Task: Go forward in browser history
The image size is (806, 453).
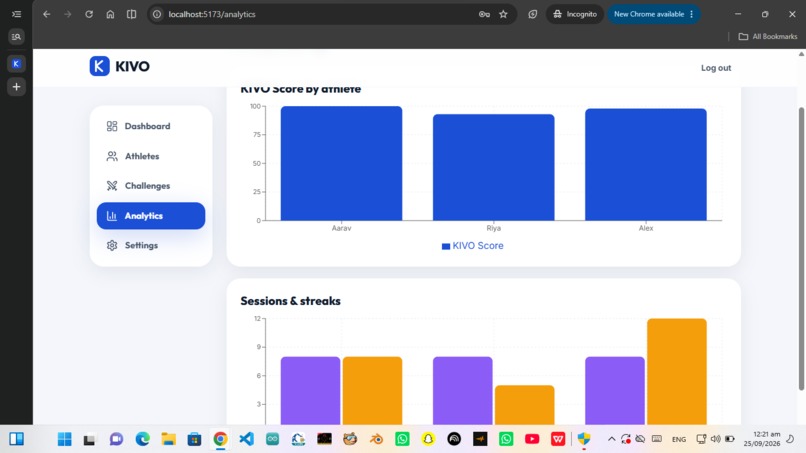Action: click(x=68, y=14)
